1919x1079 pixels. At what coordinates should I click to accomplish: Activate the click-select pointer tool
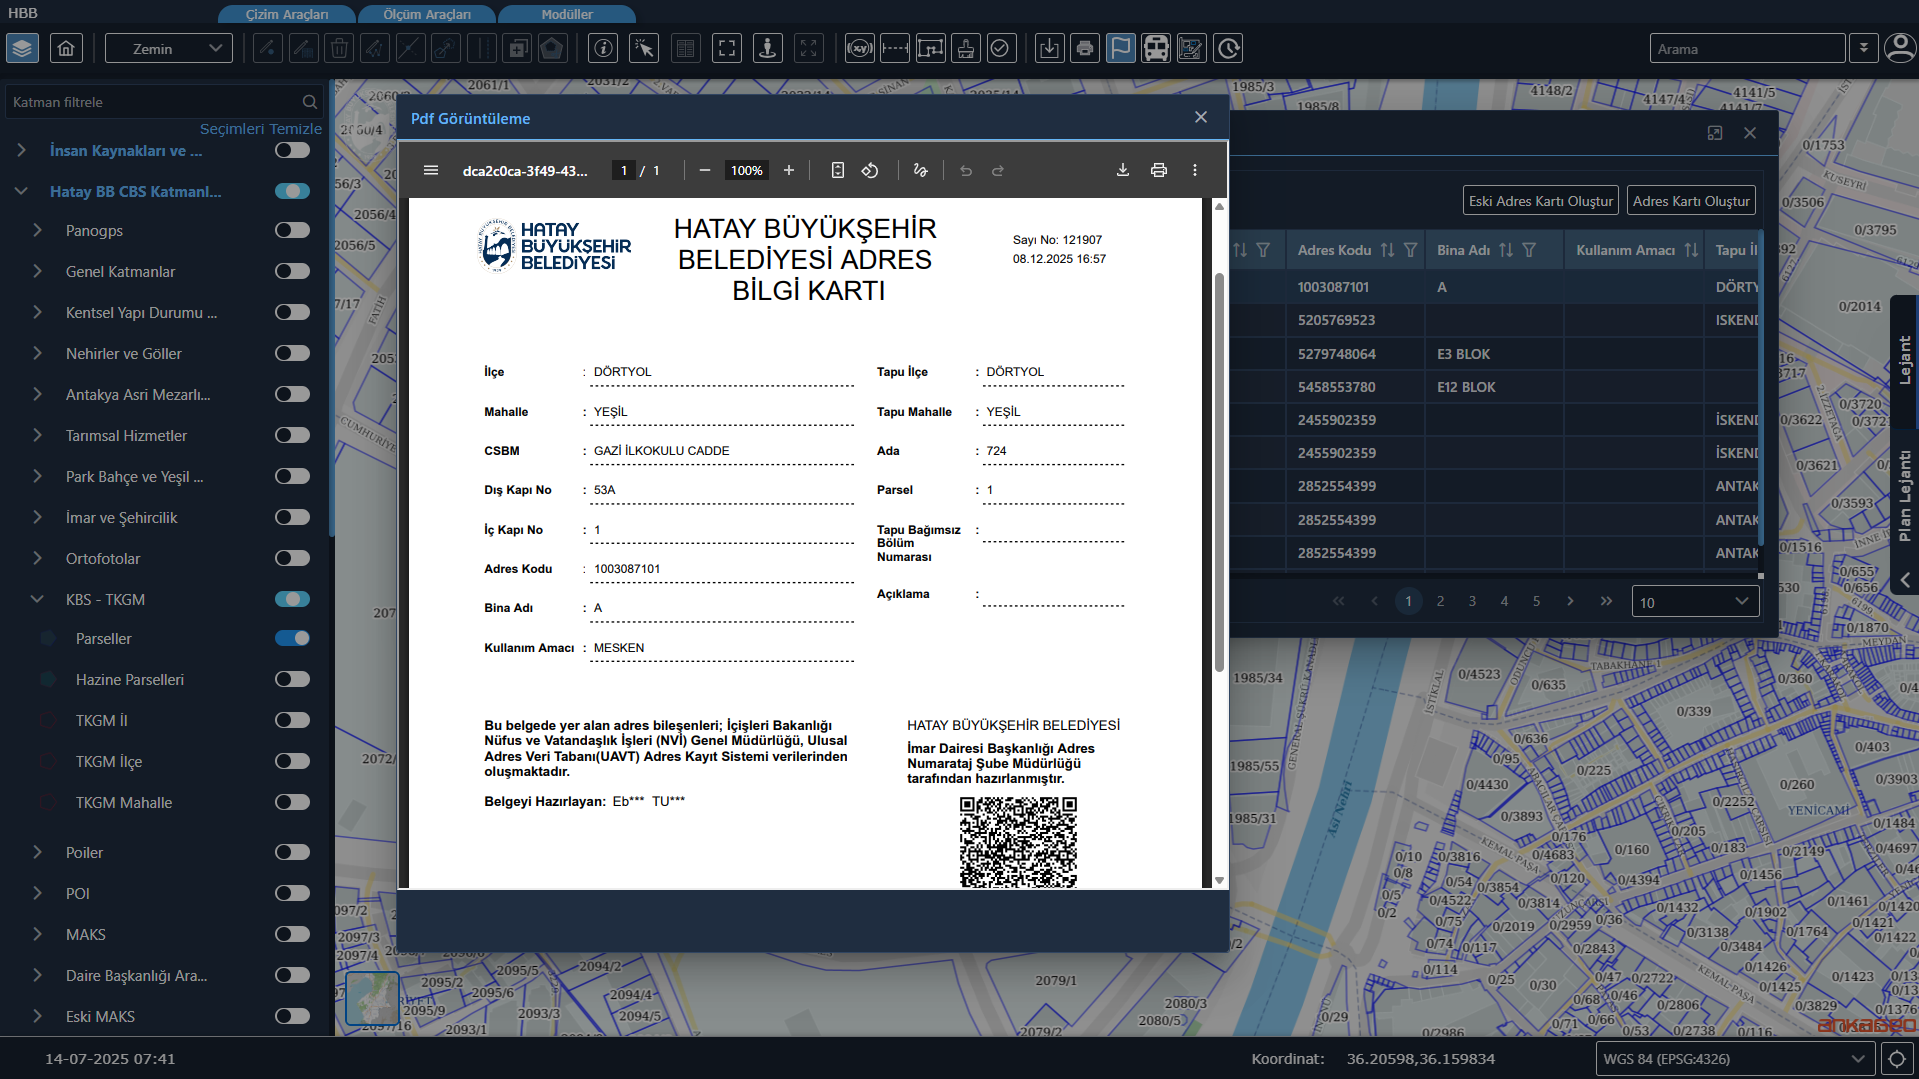point(644,48)
